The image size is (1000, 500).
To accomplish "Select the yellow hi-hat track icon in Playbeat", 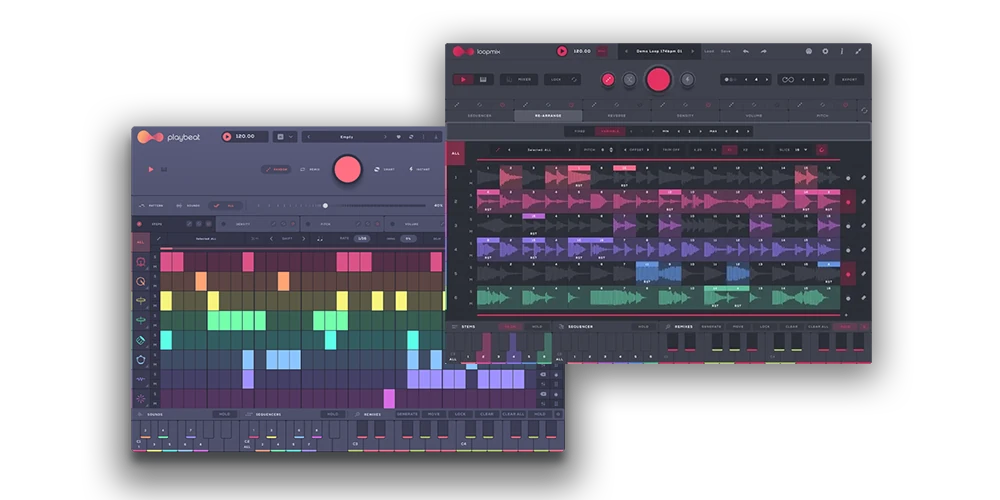I will [141, 300].
